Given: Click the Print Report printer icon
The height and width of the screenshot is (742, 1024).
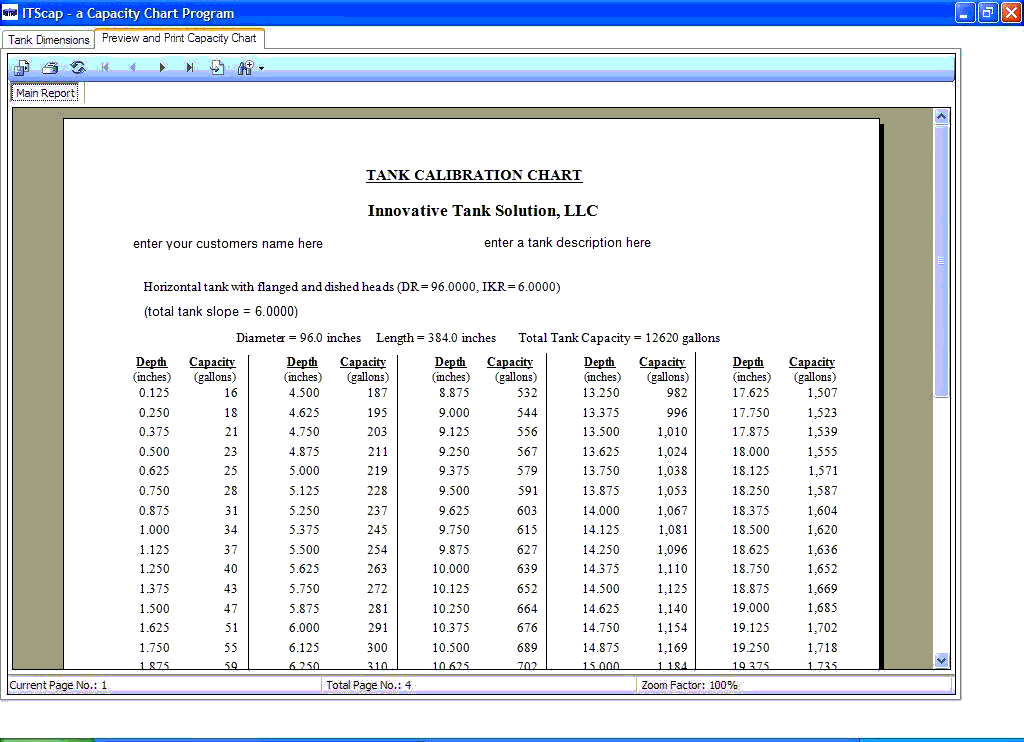Looking at the screenshot, I should [50, 67].
